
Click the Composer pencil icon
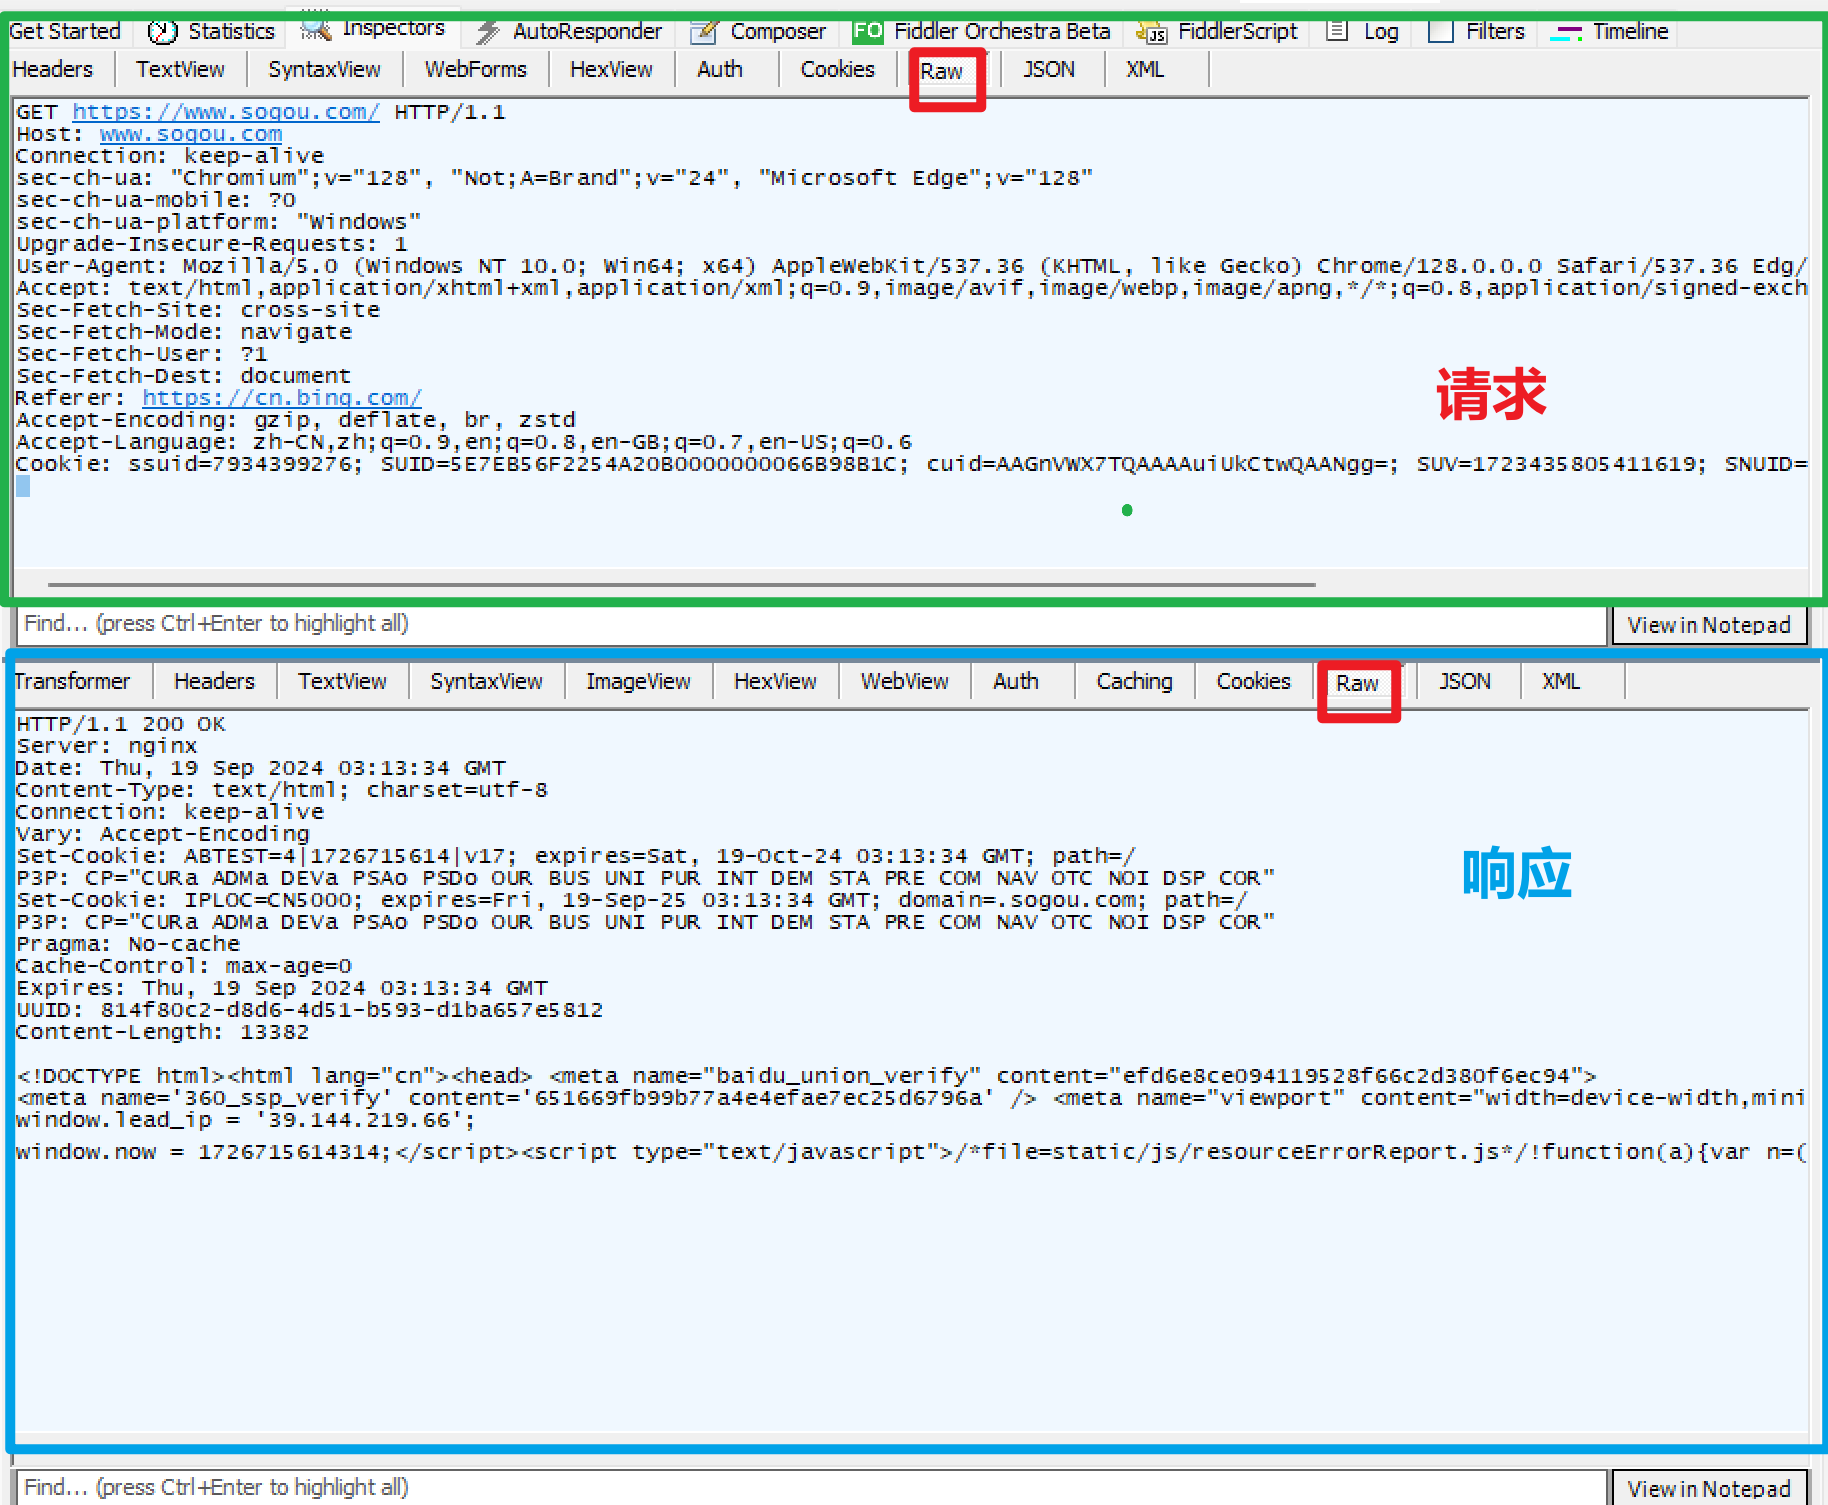point(704,32)
